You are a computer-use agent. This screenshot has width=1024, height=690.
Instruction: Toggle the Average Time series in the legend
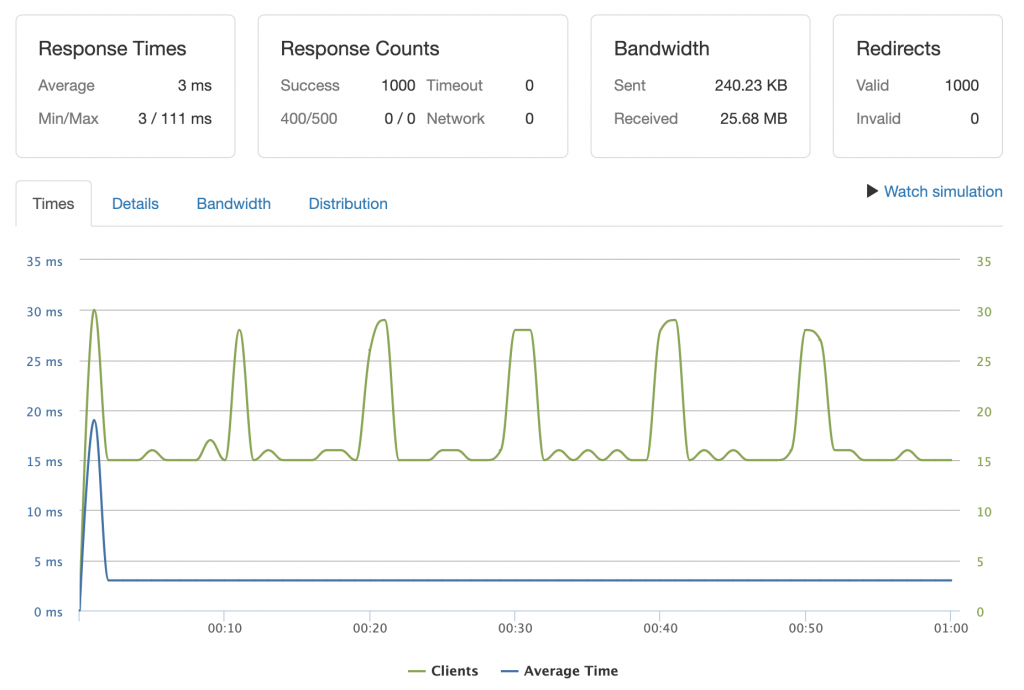[559, 670]
